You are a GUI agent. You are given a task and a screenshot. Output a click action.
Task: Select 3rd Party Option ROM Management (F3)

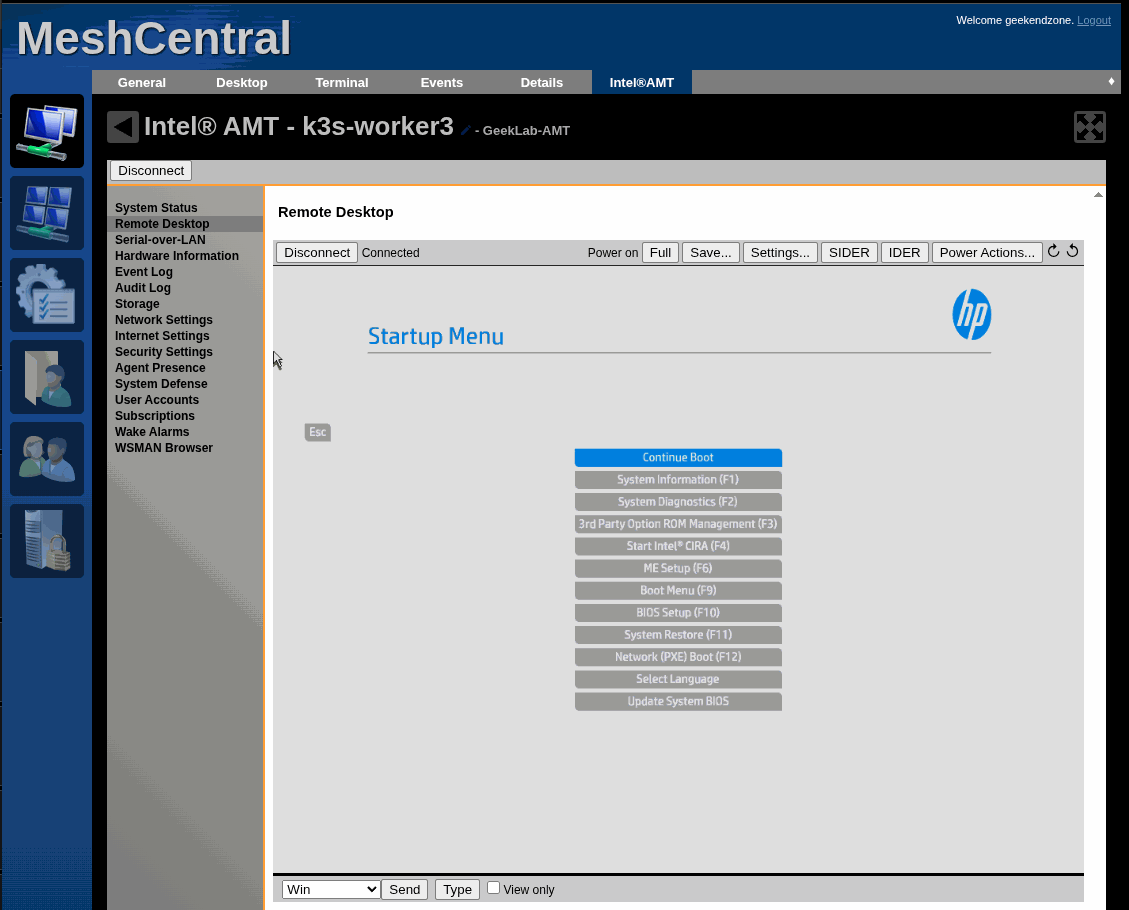tap(678, 524)
